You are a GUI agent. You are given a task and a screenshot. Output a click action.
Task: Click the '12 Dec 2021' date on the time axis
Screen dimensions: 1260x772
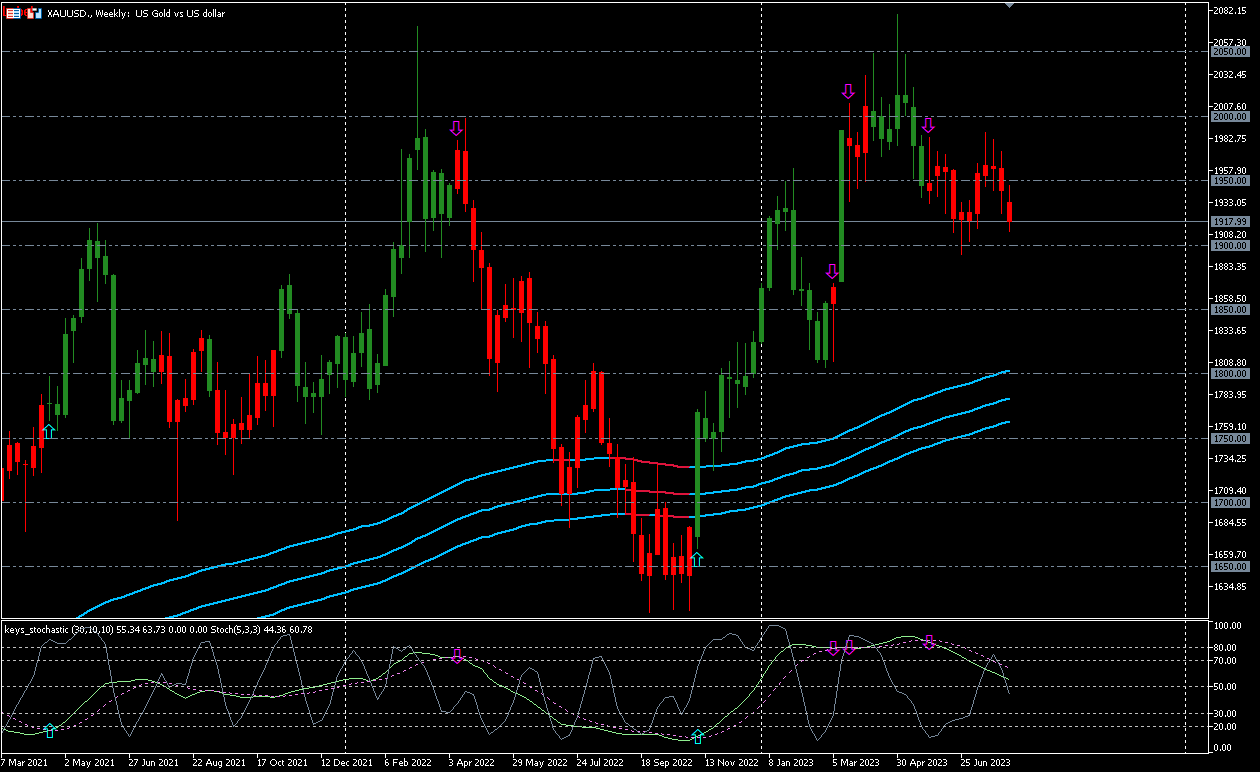pos(346,763)
